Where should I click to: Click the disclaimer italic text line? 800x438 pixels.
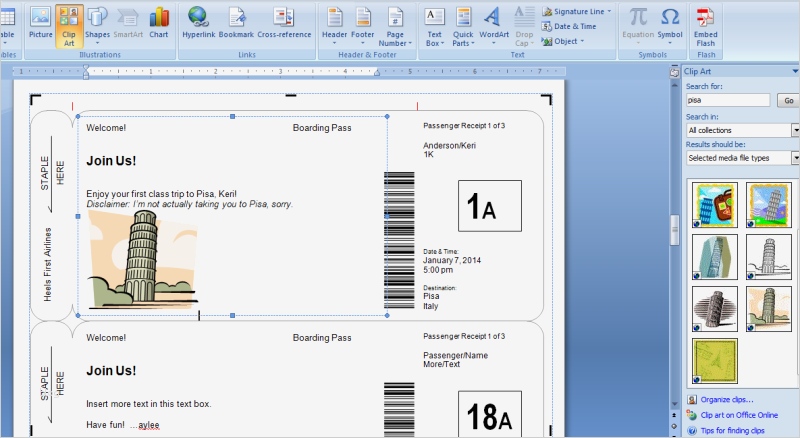pyautogui.click(x=189, y=204)
